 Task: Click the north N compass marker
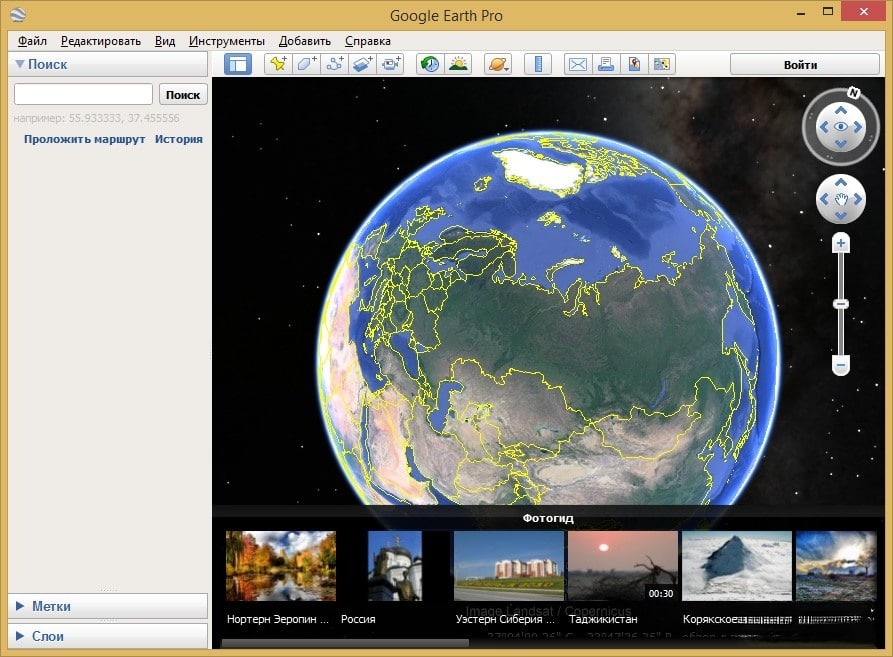(853, 92)
